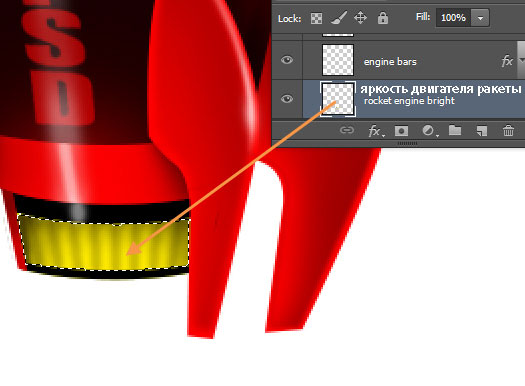Image resolution: width=525 pixels, height=386 pixels.
Task: Lock transparent pixels icon
Action: click(x=316, y=18)
